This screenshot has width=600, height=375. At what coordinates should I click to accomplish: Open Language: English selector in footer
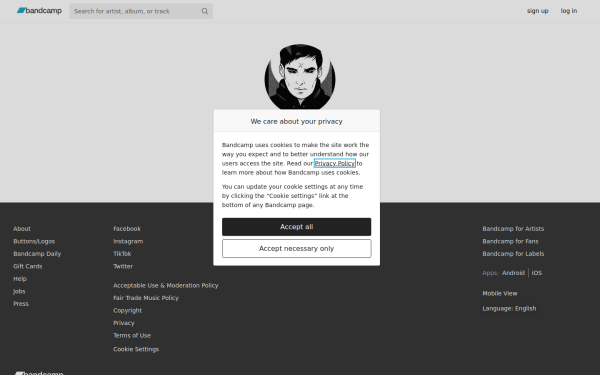click(509, 308)
